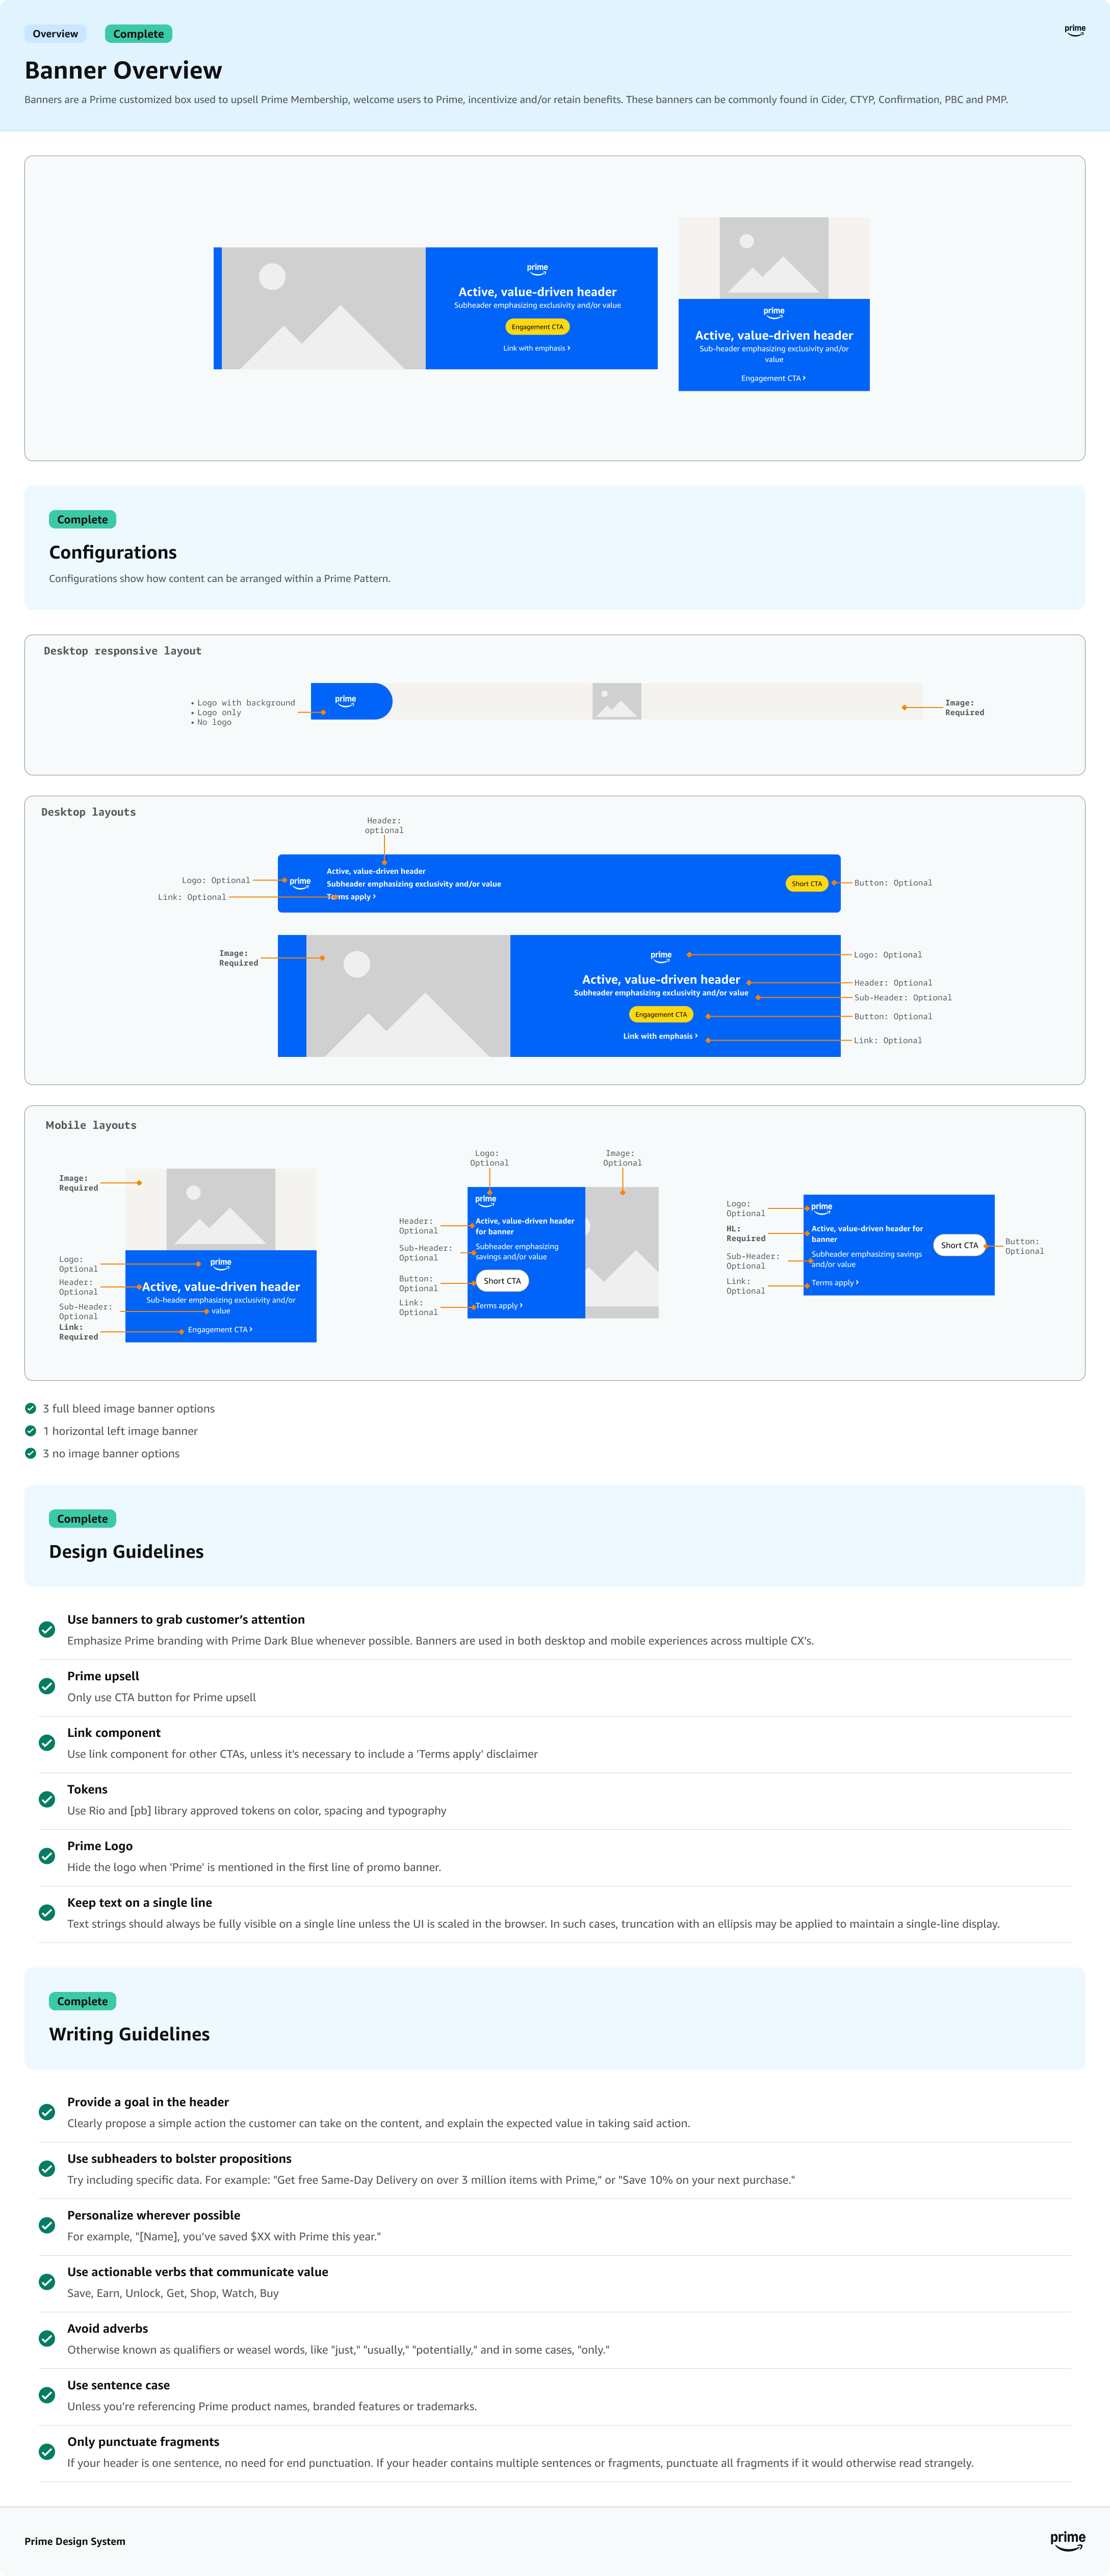The width and height of the screenshot is (1110, 2576).
Task: Click the check icon beside 1 horizontal left image banner
Action: pos(31,1431)
